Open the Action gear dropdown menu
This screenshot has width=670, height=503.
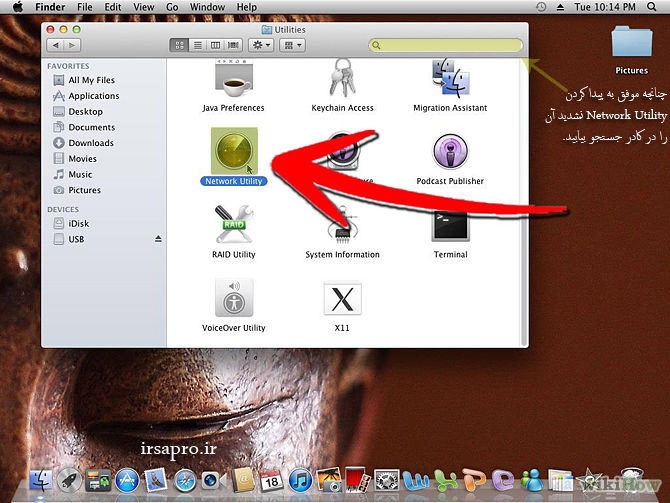[261, 45]
